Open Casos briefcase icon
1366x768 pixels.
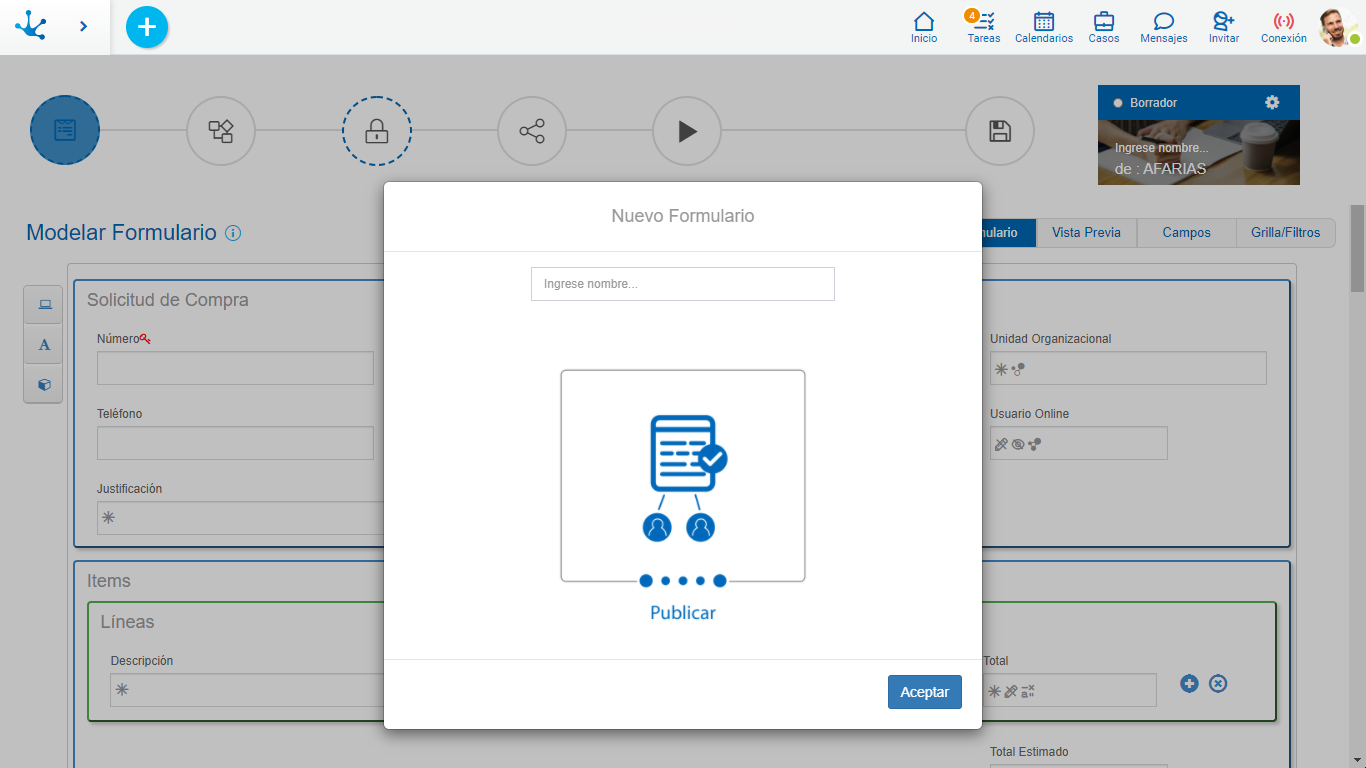1104,27
